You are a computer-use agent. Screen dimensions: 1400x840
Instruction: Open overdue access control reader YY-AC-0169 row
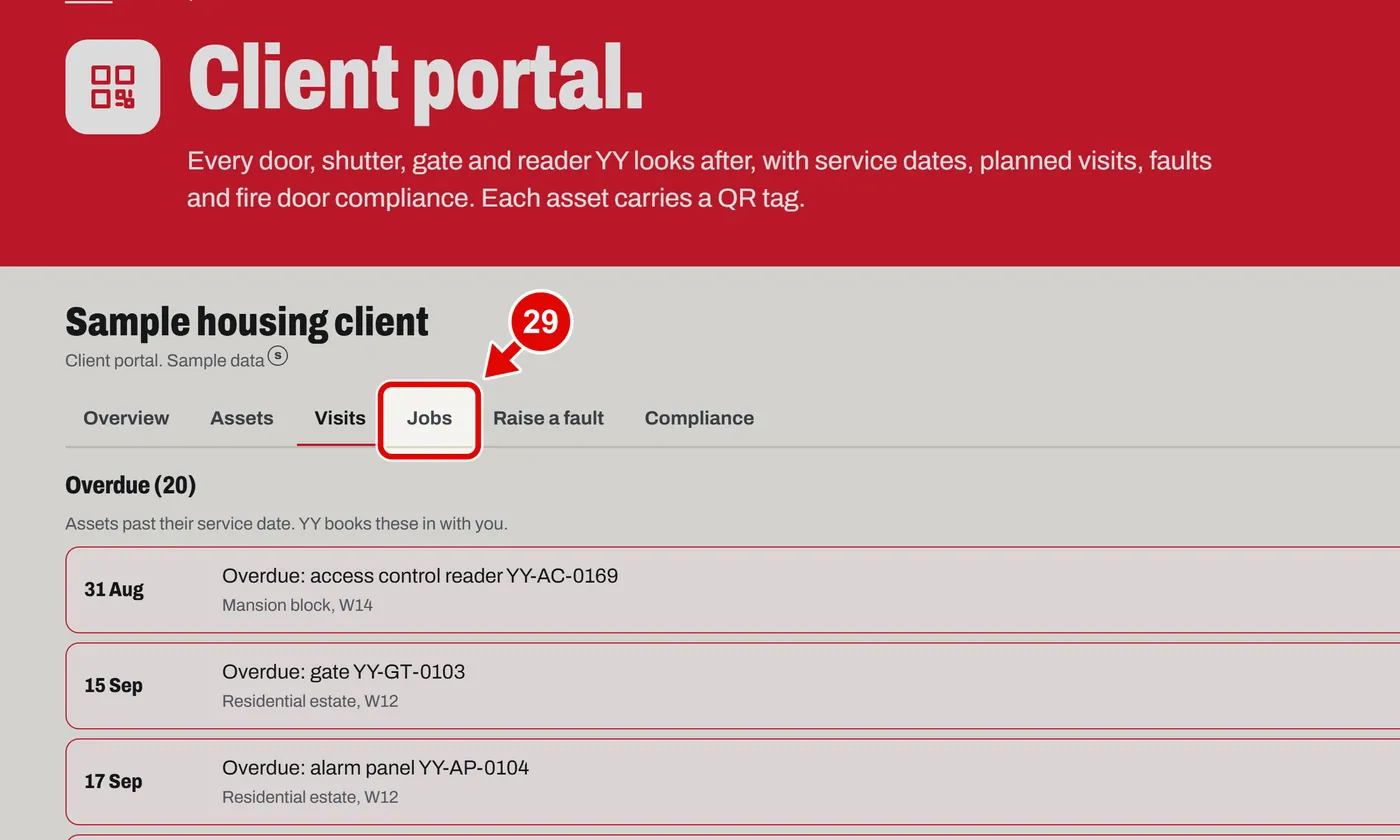(x=733, y=590)
